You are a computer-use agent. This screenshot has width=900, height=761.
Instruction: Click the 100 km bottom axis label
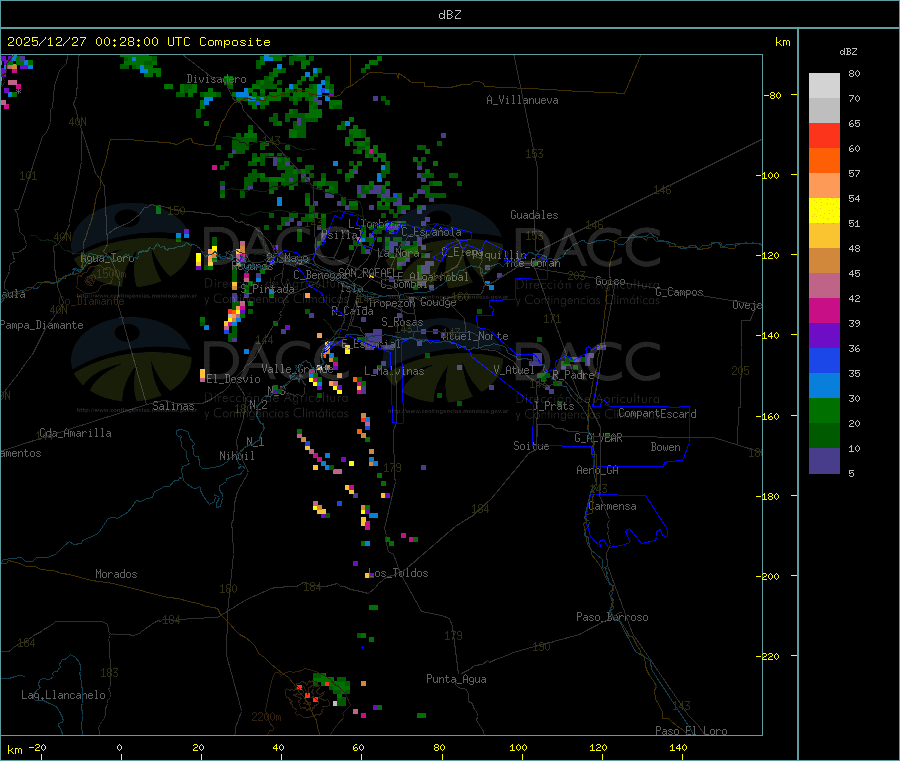click(518, 747)
